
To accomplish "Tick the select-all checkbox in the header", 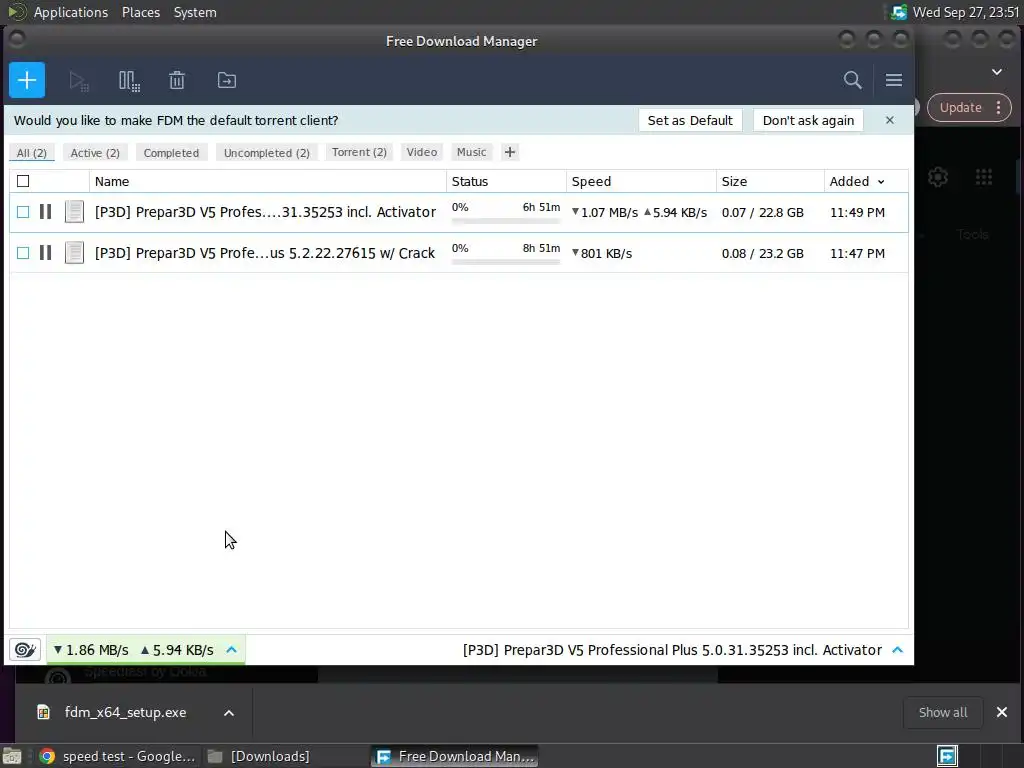I will click(x=23, y=181).
